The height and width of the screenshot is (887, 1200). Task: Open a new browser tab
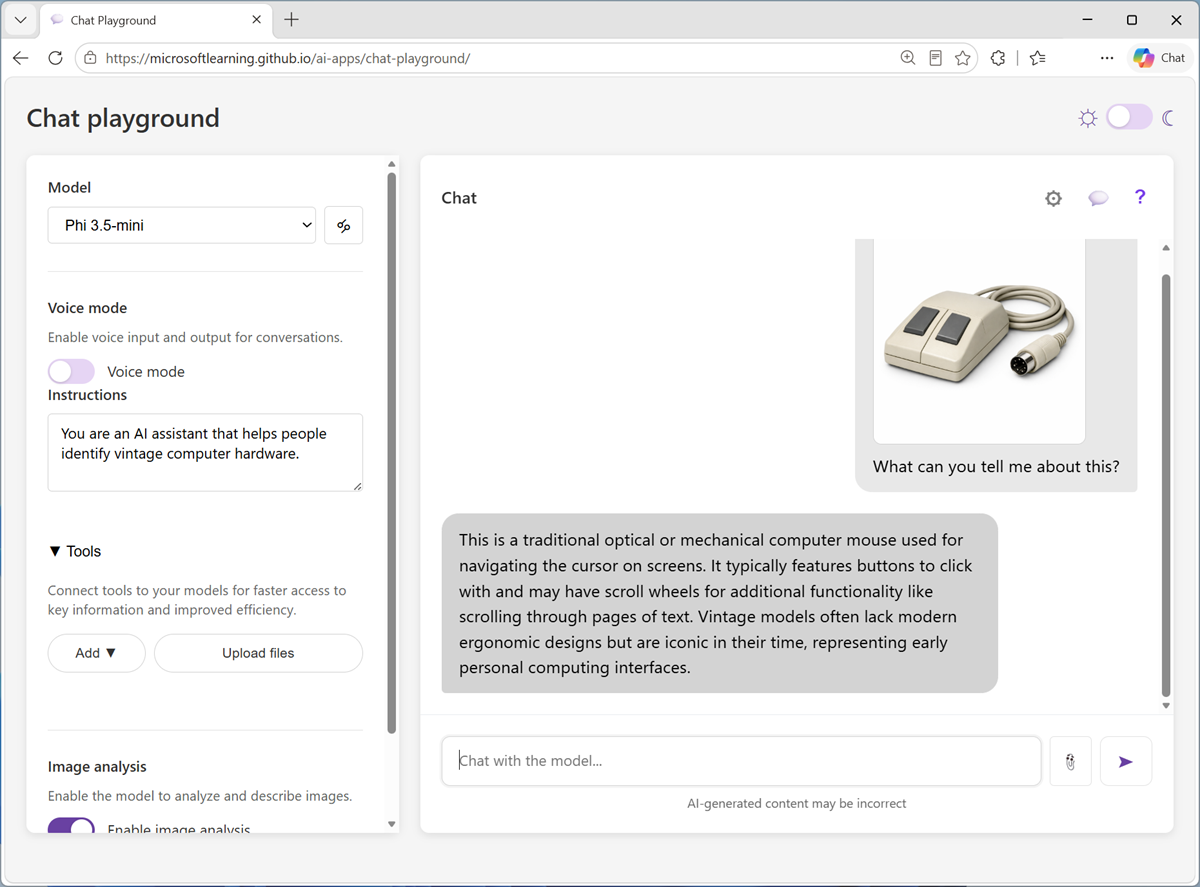tap(291, 19)
